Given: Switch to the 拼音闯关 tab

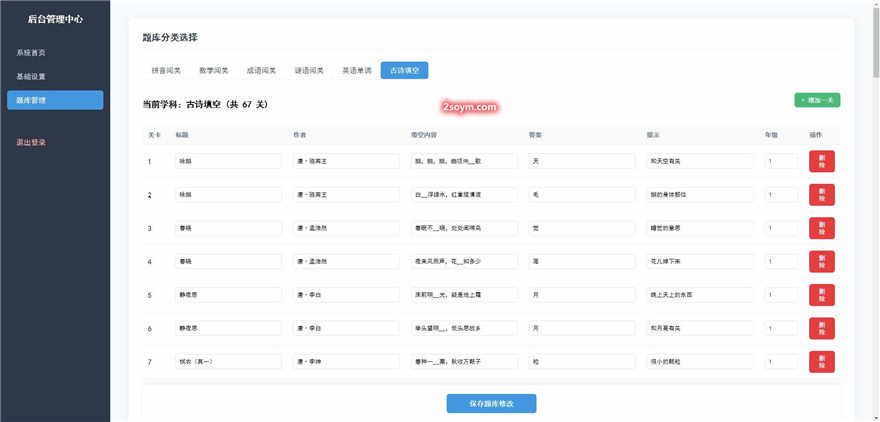Looking at the screenshot, I should click(x=166, y=71).
